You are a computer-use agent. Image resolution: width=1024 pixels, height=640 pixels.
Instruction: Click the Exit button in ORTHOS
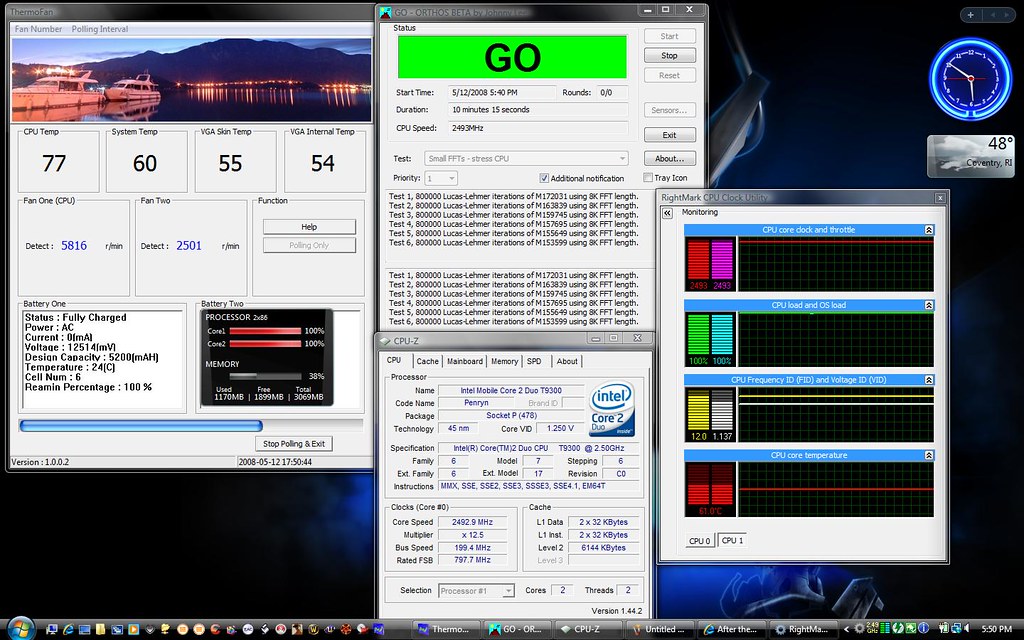pos(669,135)
